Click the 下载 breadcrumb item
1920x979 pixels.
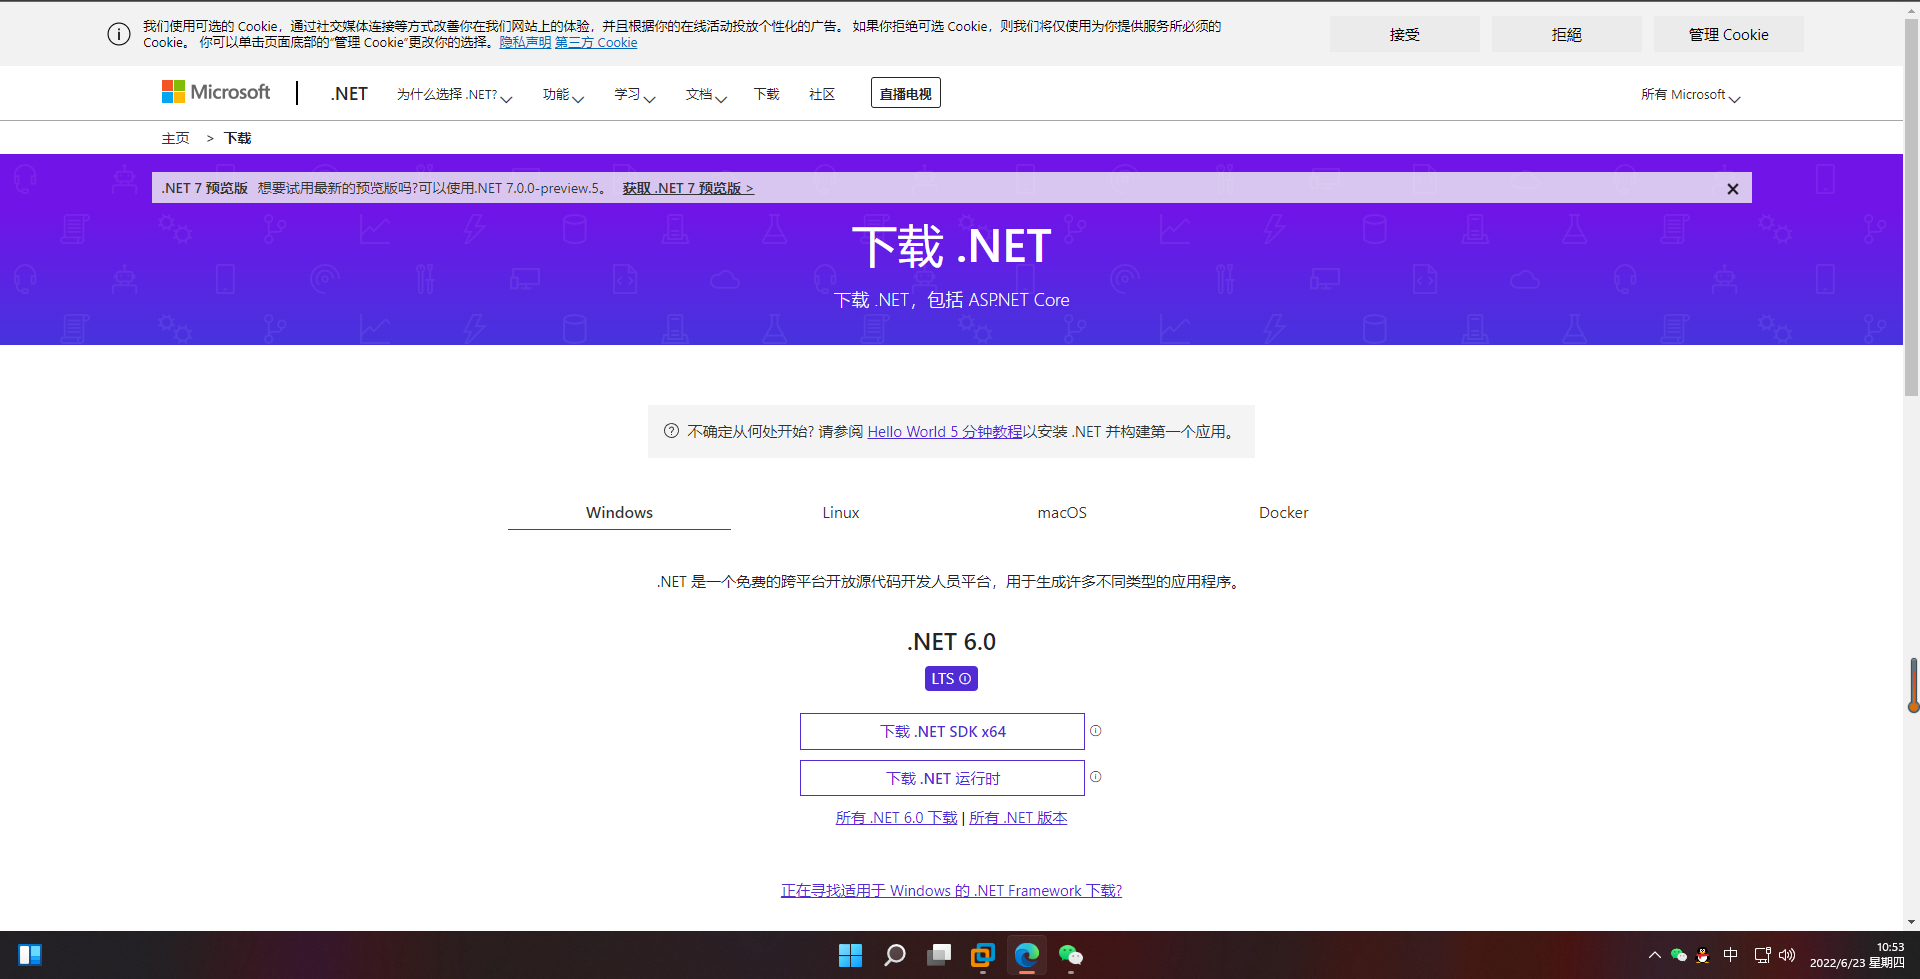click(x=238, y=138)
